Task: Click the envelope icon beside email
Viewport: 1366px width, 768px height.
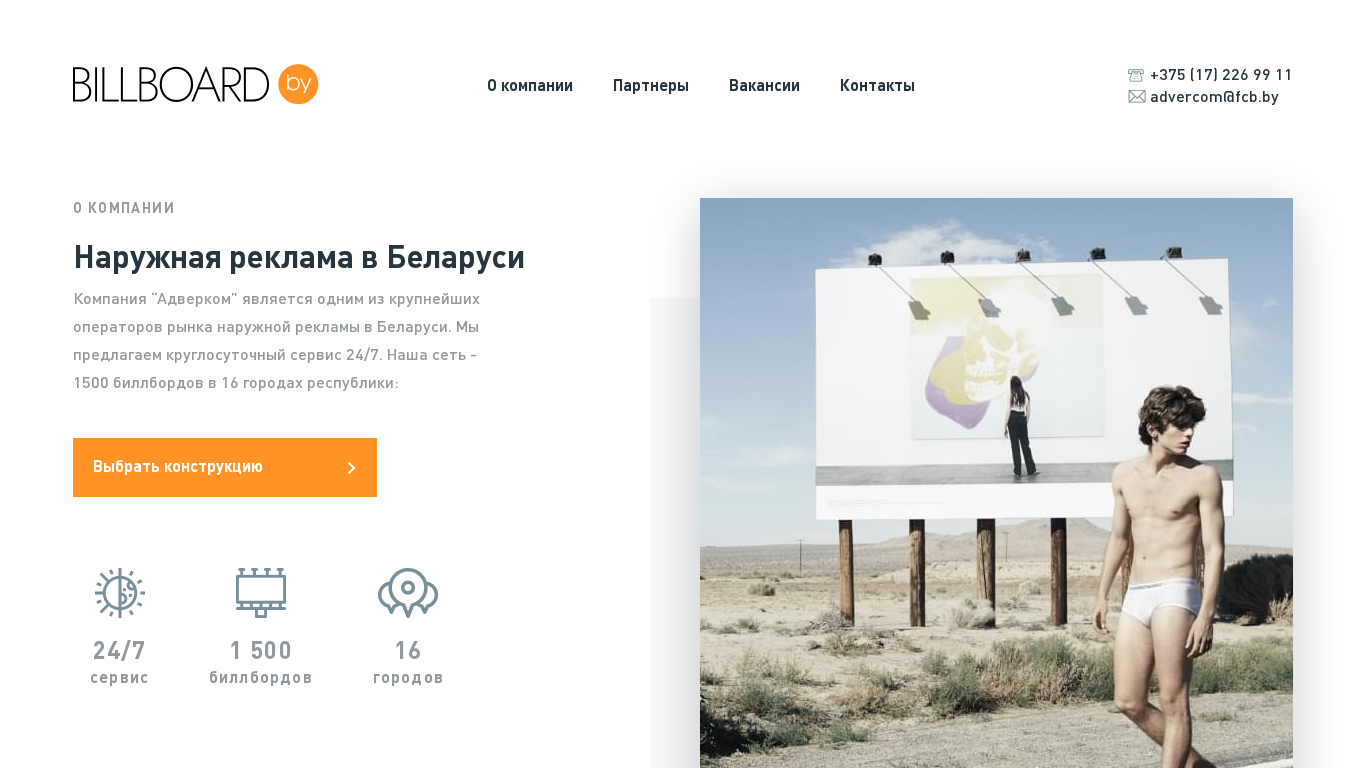Action: click(x=1137, y=96)
